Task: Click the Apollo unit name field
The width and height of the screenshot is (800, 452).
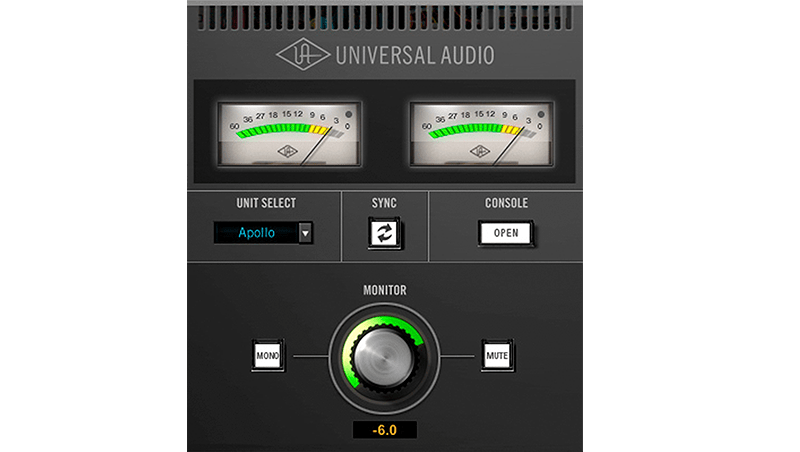Action: pos(256,233)
